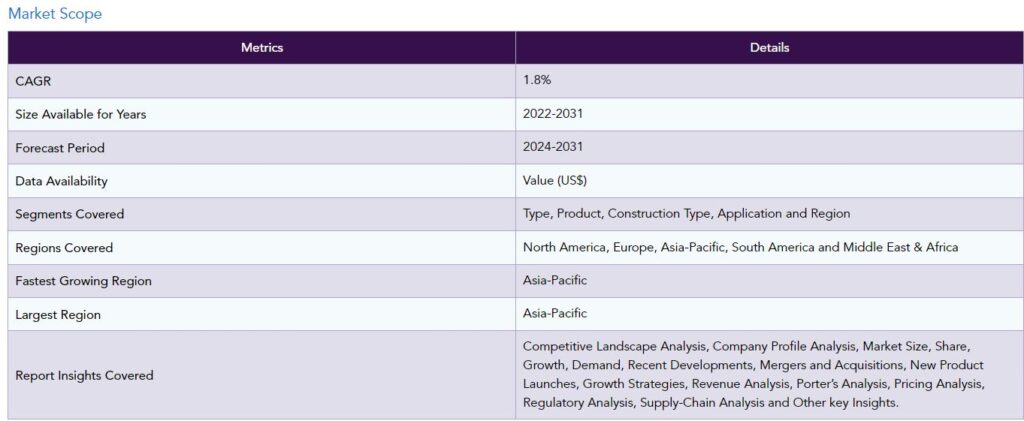
Task: Click the CAGR metric cell
Action: tap(34, 81)
